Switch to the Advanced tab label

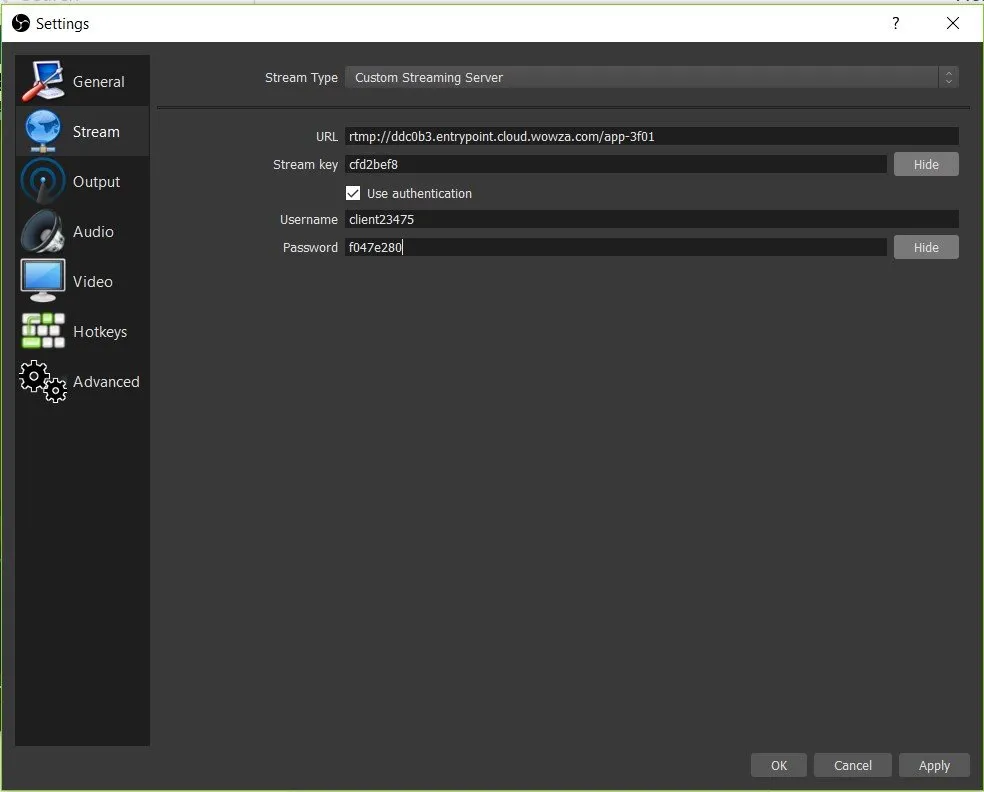[x=106, y=382]
